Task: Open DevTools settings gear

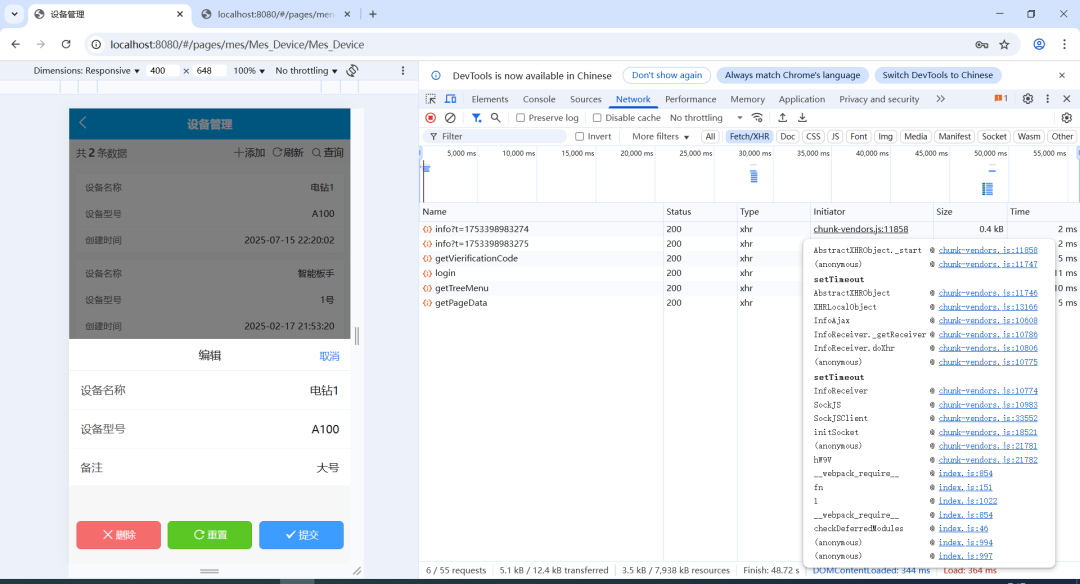Action: (1027, 99)
